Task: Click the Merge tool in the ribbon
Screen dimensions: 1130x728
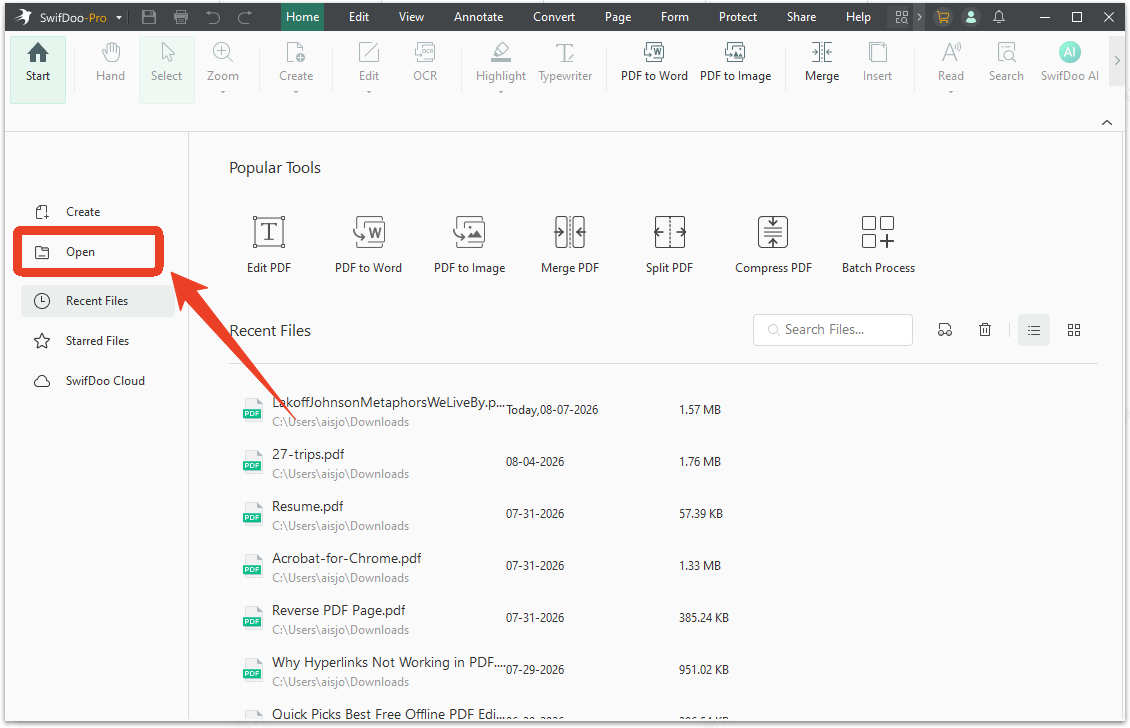Action: click(822, 63)
